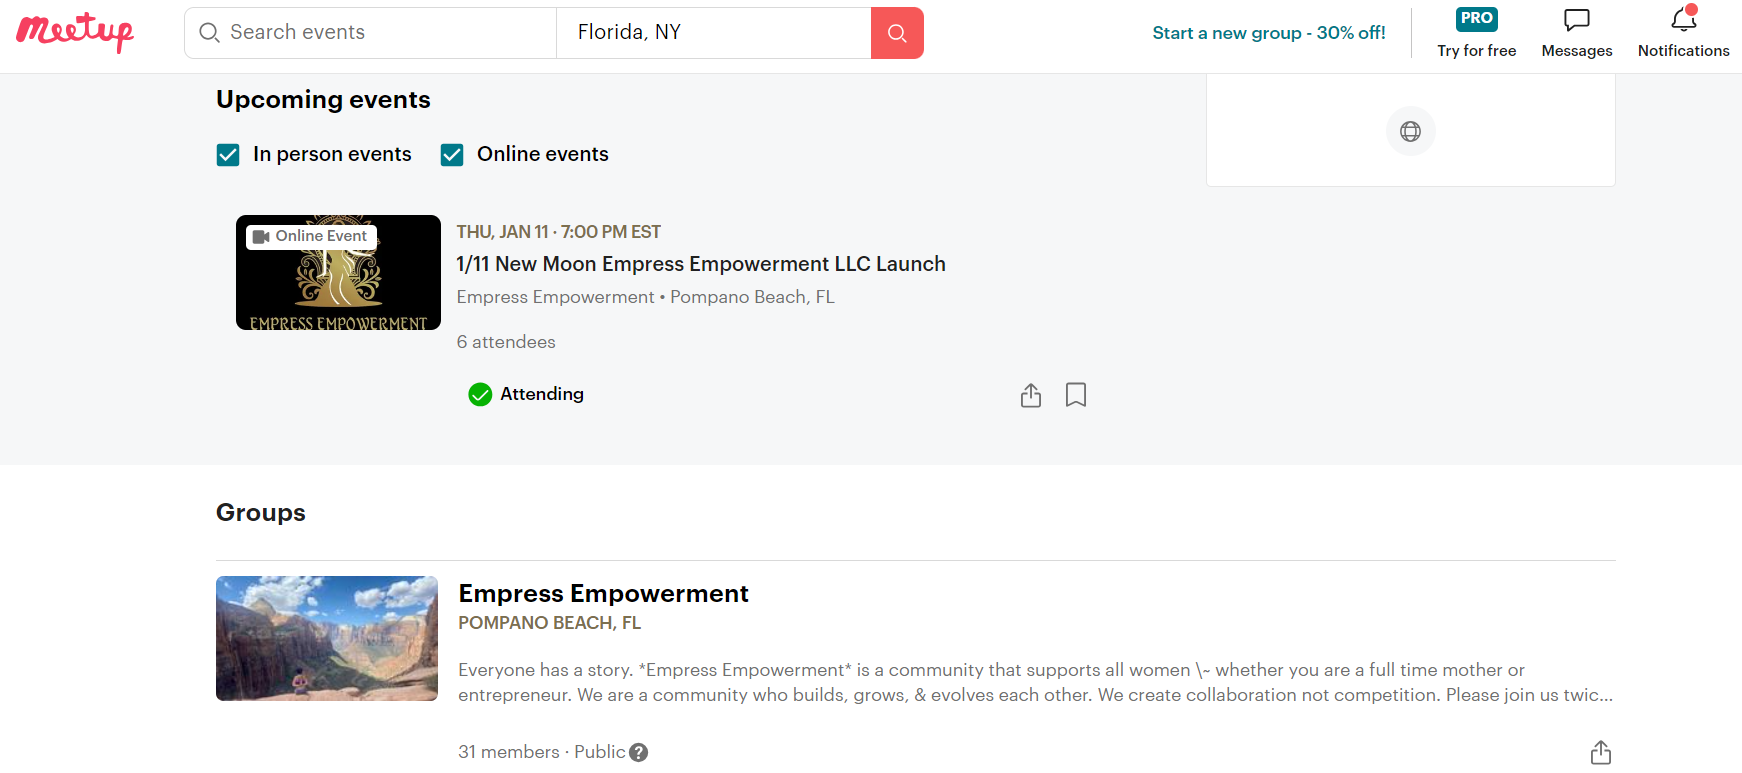Focus the Search events input field
Screen dimensions: 1742x773
point(371,33)
